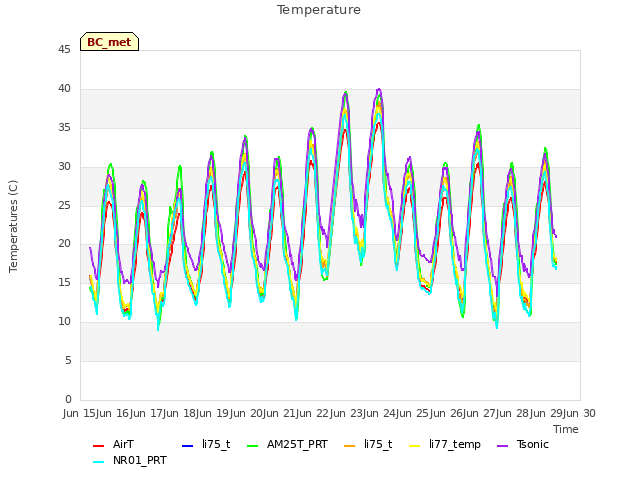Click the Time x-axis label
This screenshot has height=480, width=640.
pos(566,429)
